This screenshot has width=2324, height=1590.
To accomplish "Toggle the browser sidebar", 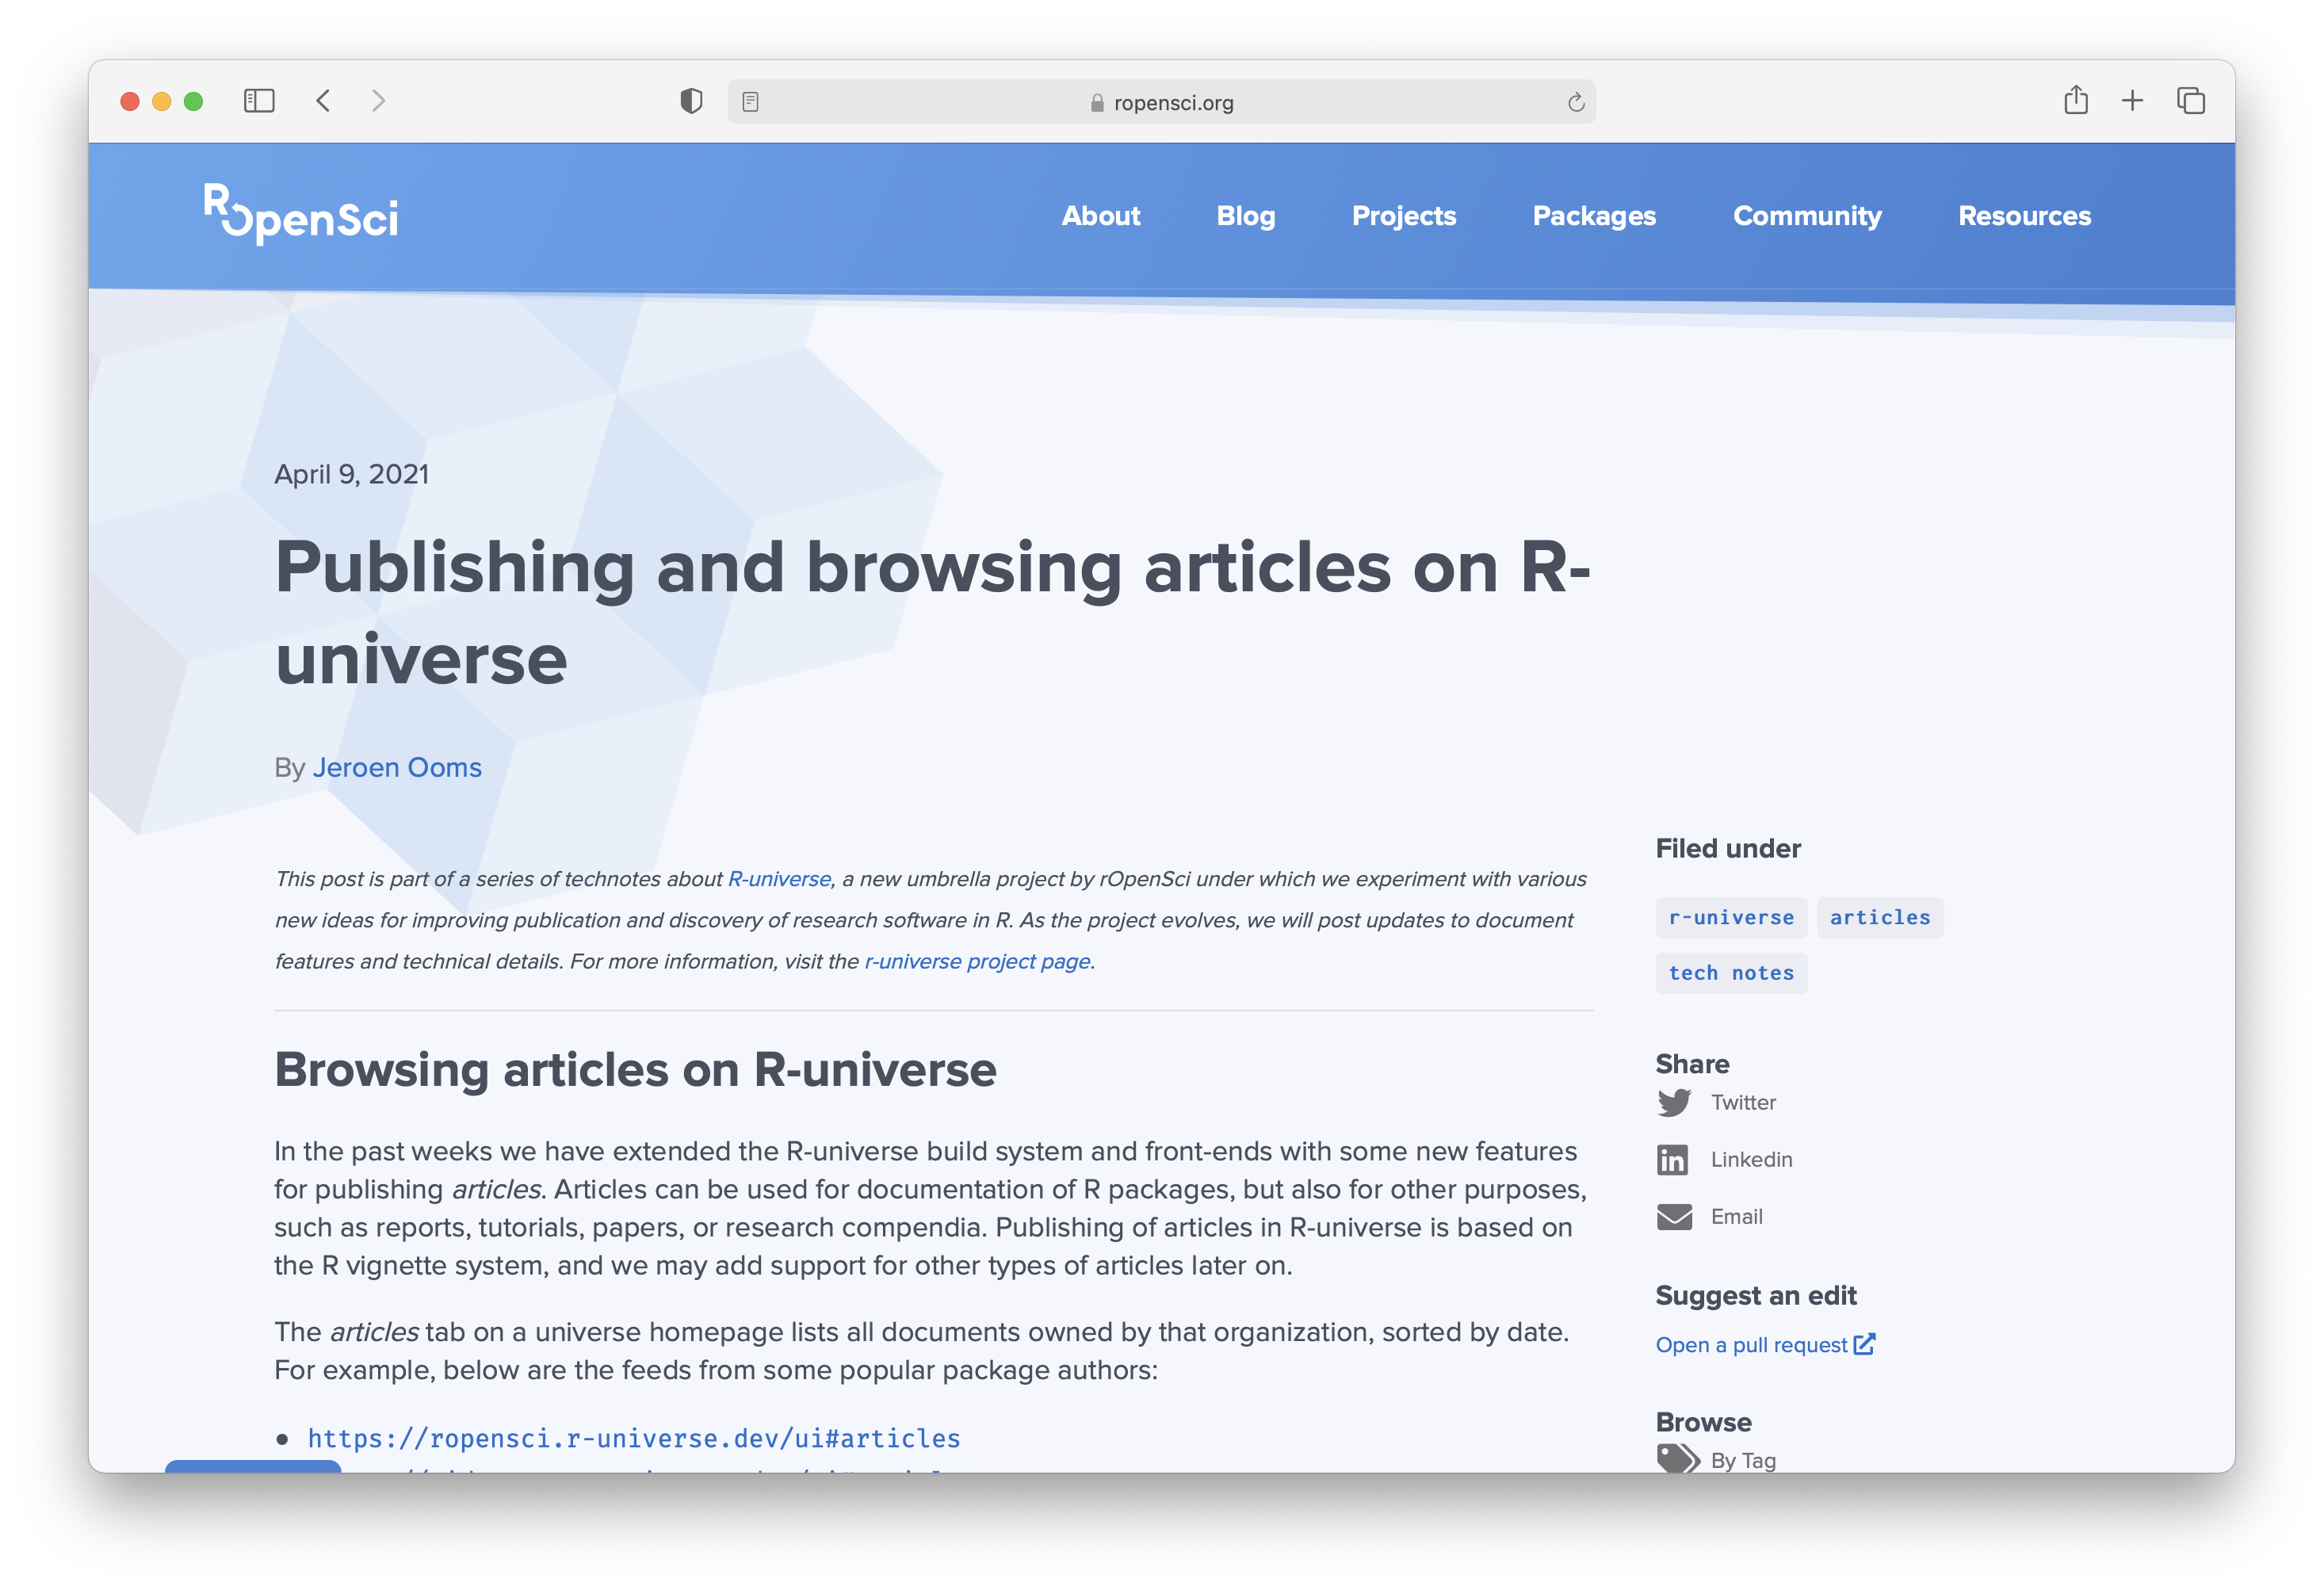I will point(258,100).
